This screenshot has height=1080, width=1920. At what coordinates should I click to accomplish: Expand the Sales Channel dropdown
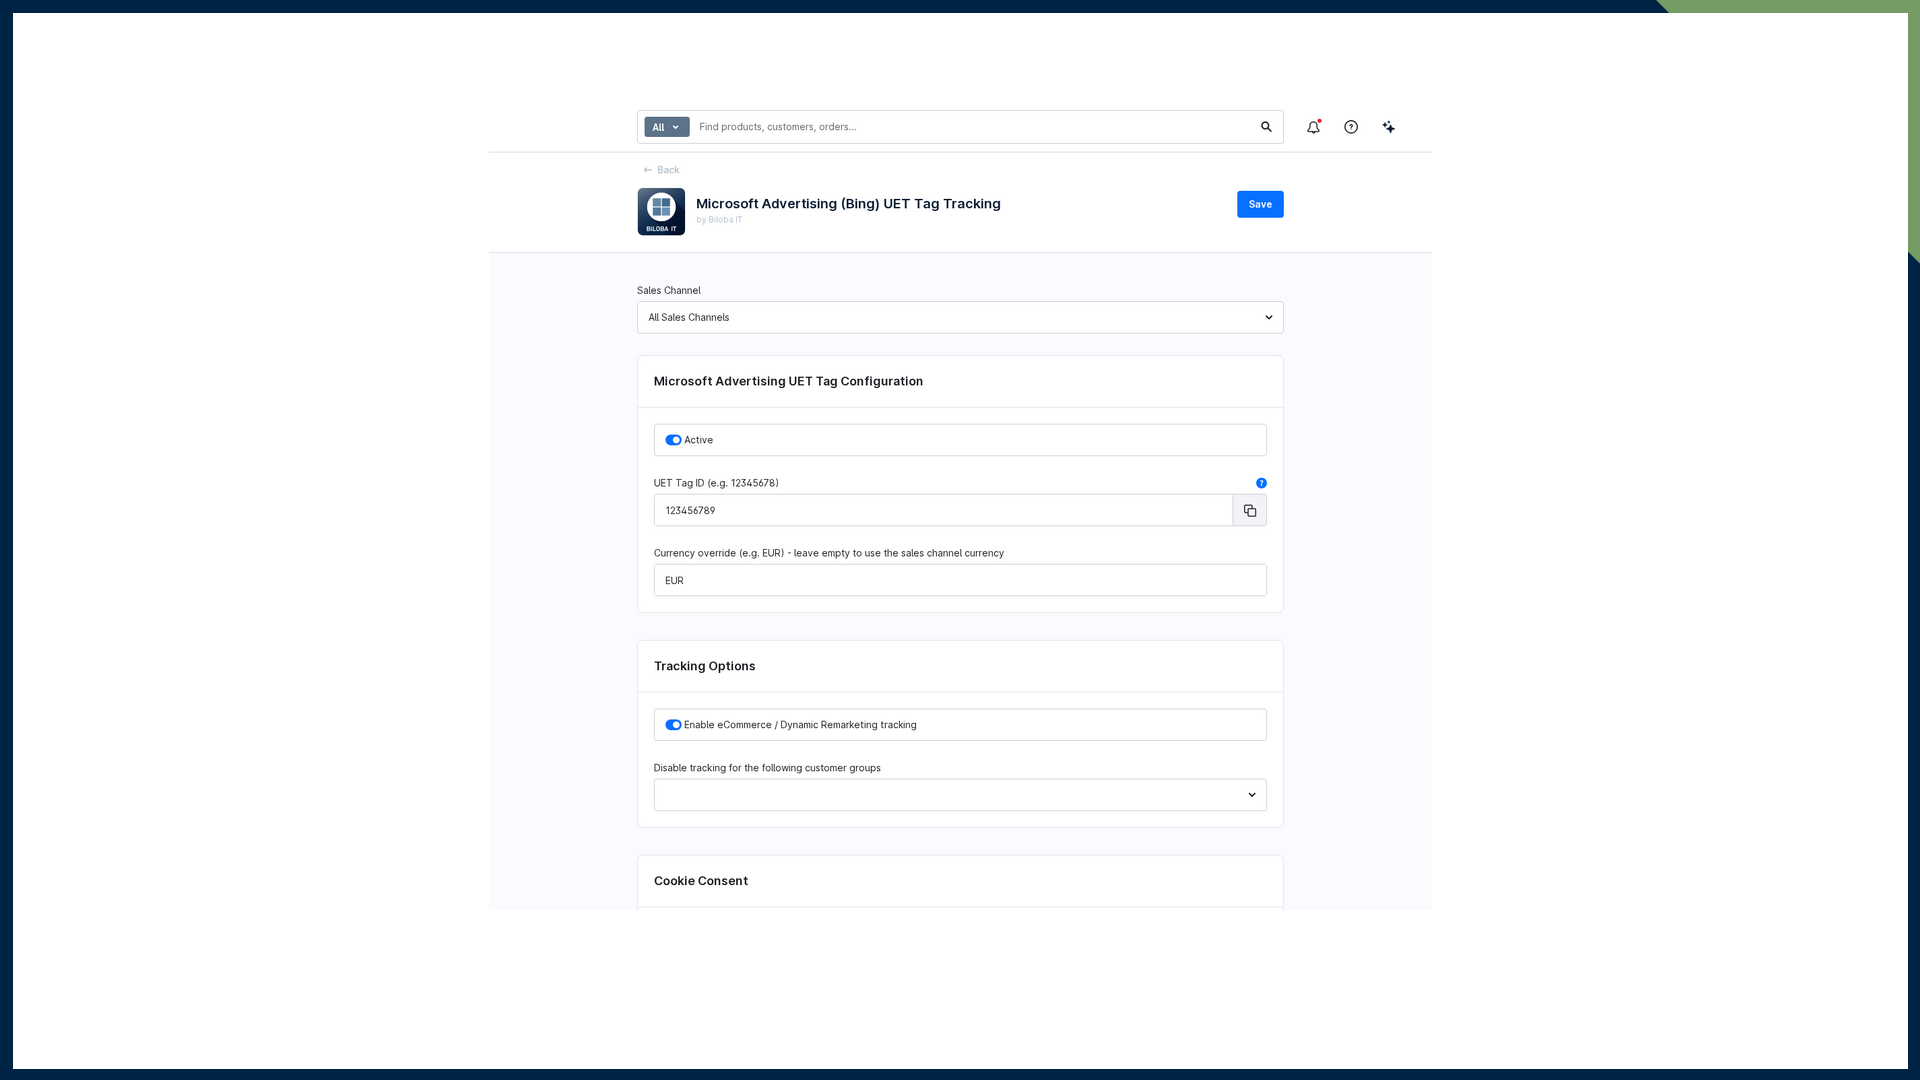point(959,318)
